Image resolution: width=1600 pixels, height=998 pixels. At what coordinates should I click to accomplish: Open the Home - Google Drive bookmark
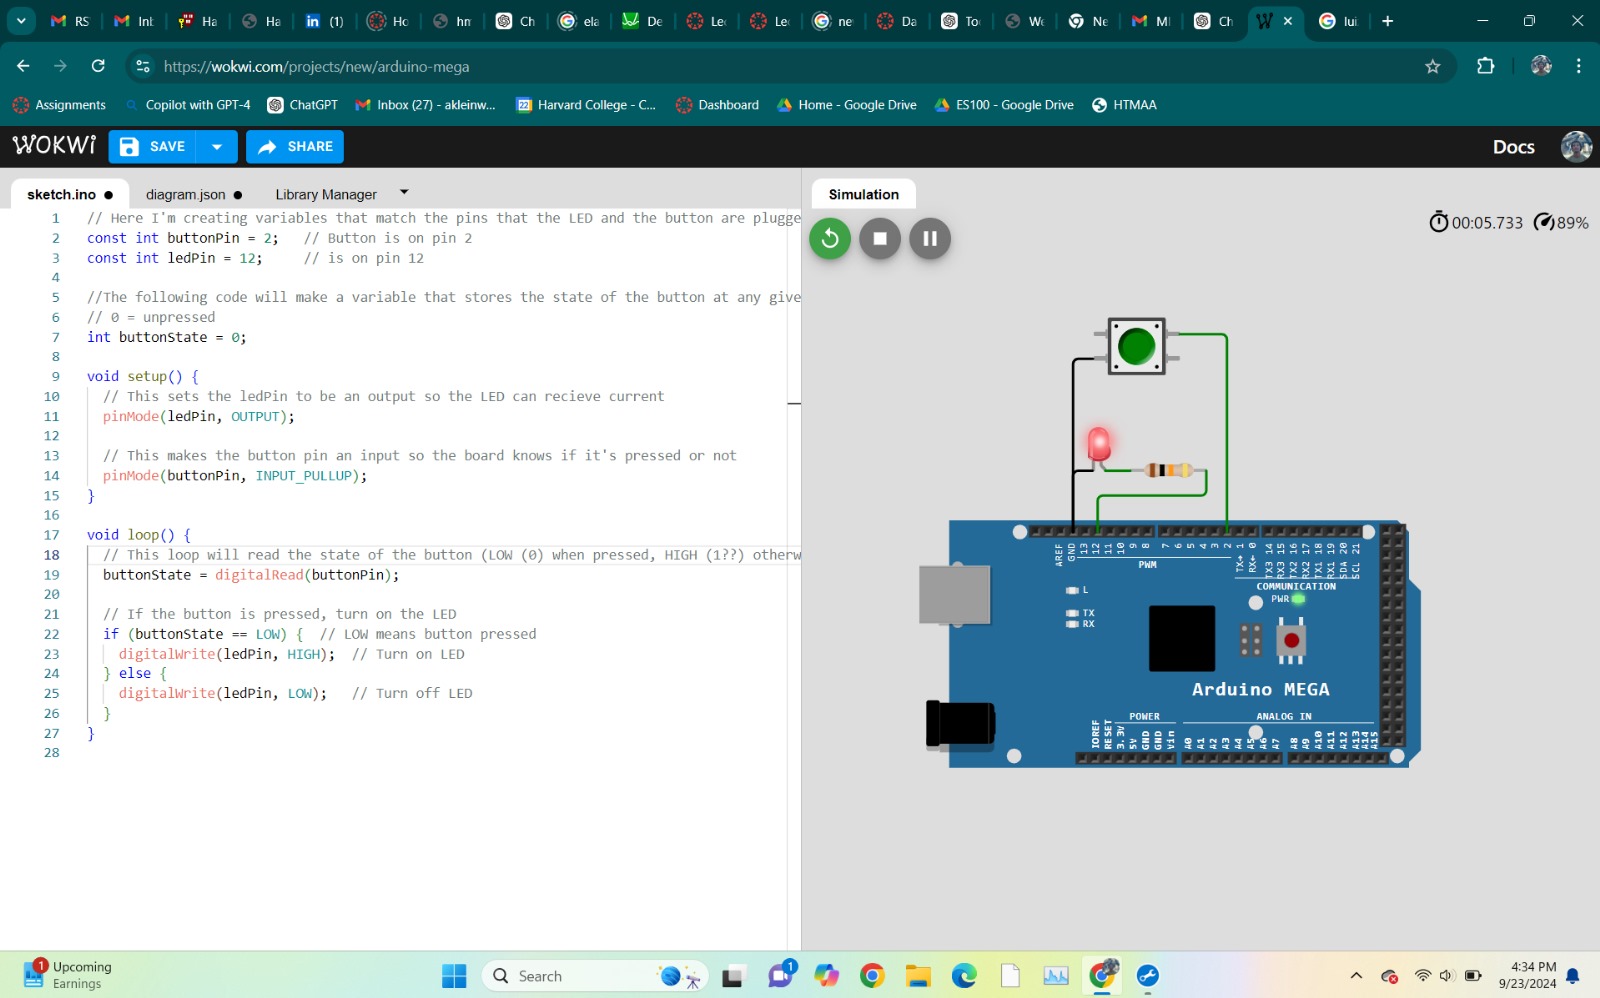pyautogui.click(x=846, y=105)
